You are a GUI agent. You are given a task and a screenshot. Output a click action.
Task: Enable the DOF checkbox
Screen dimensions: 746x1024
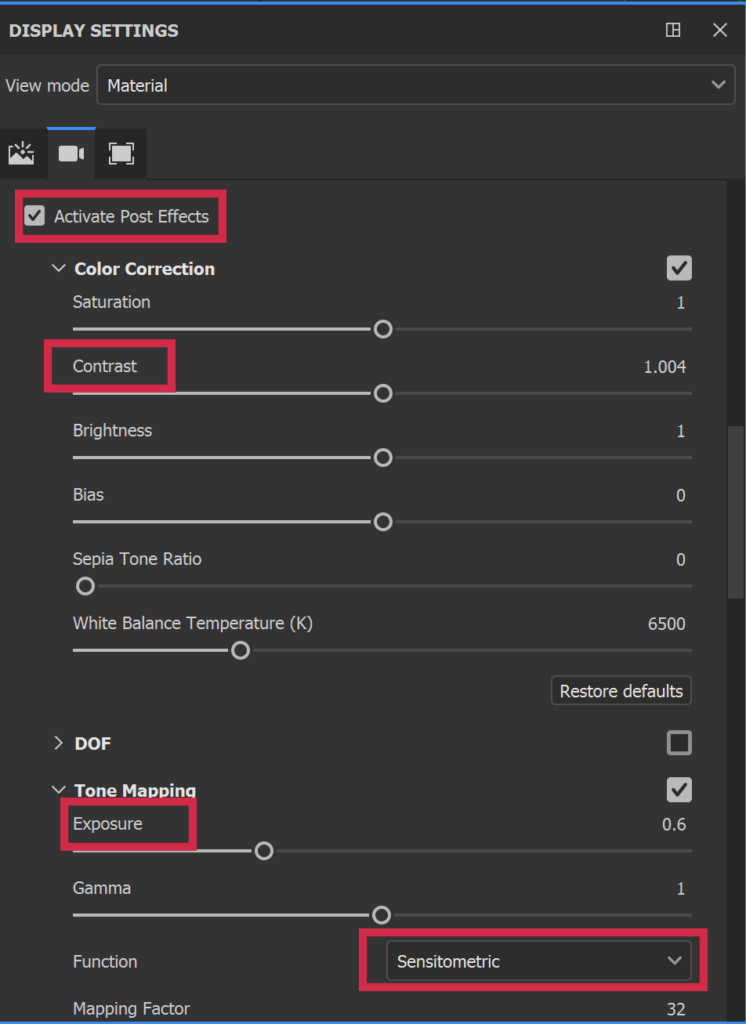click(679, 743)
